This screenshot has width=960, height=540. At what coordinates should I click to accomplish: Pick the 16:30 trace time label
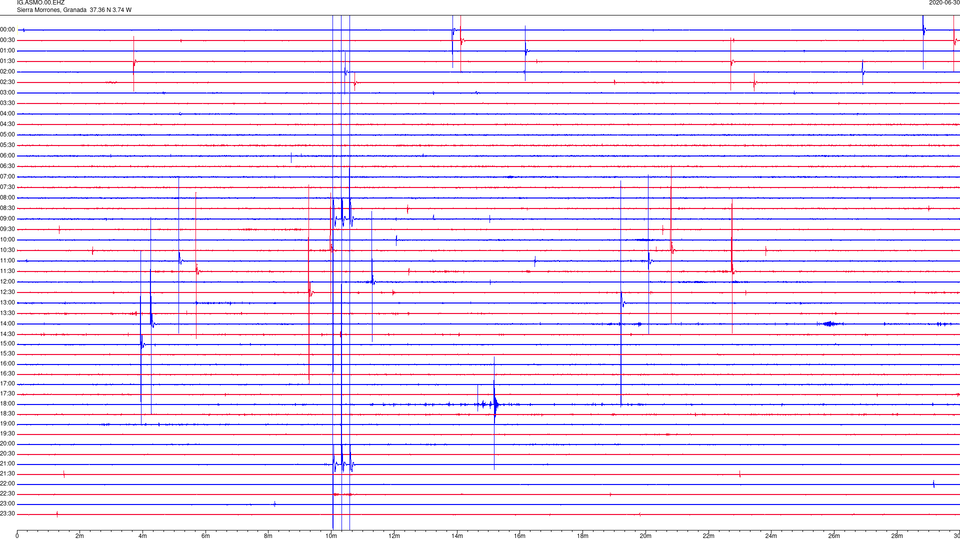pyautogui.click(x=7, y=373)
